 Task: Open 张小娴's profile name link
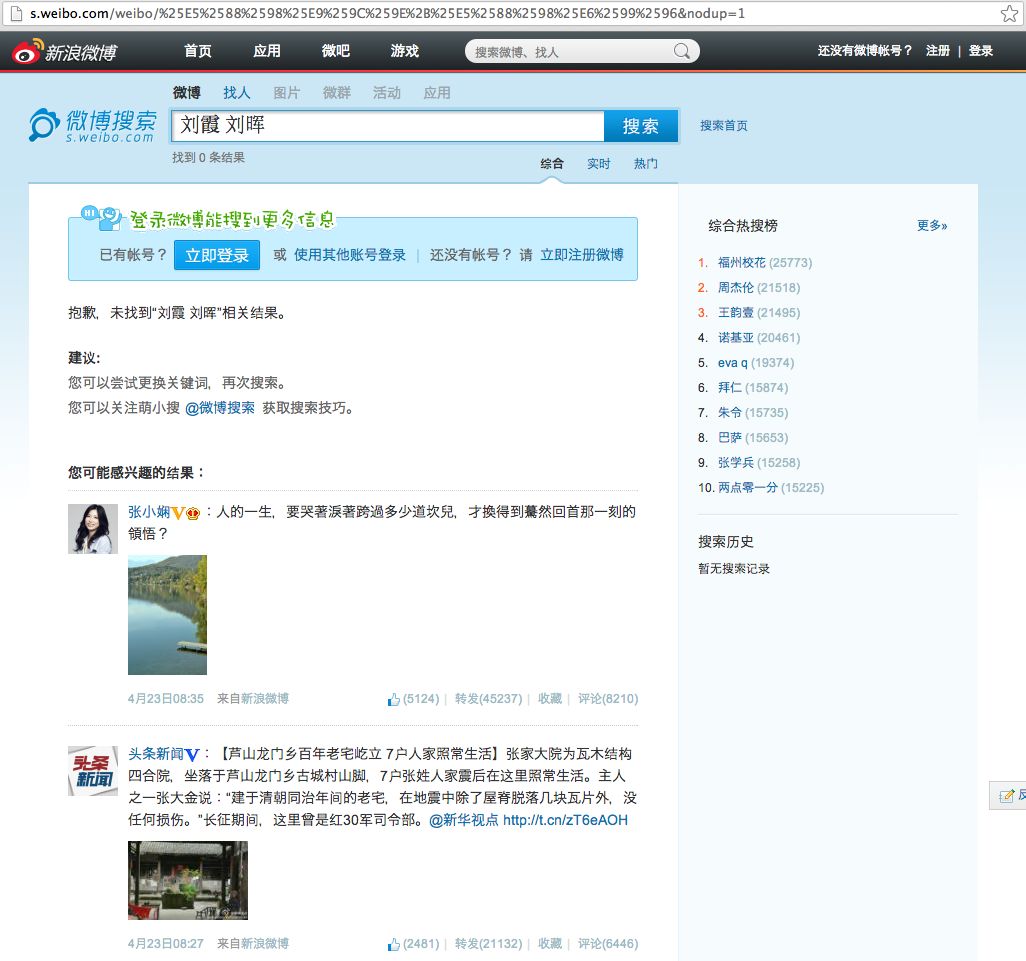(149, 512)
